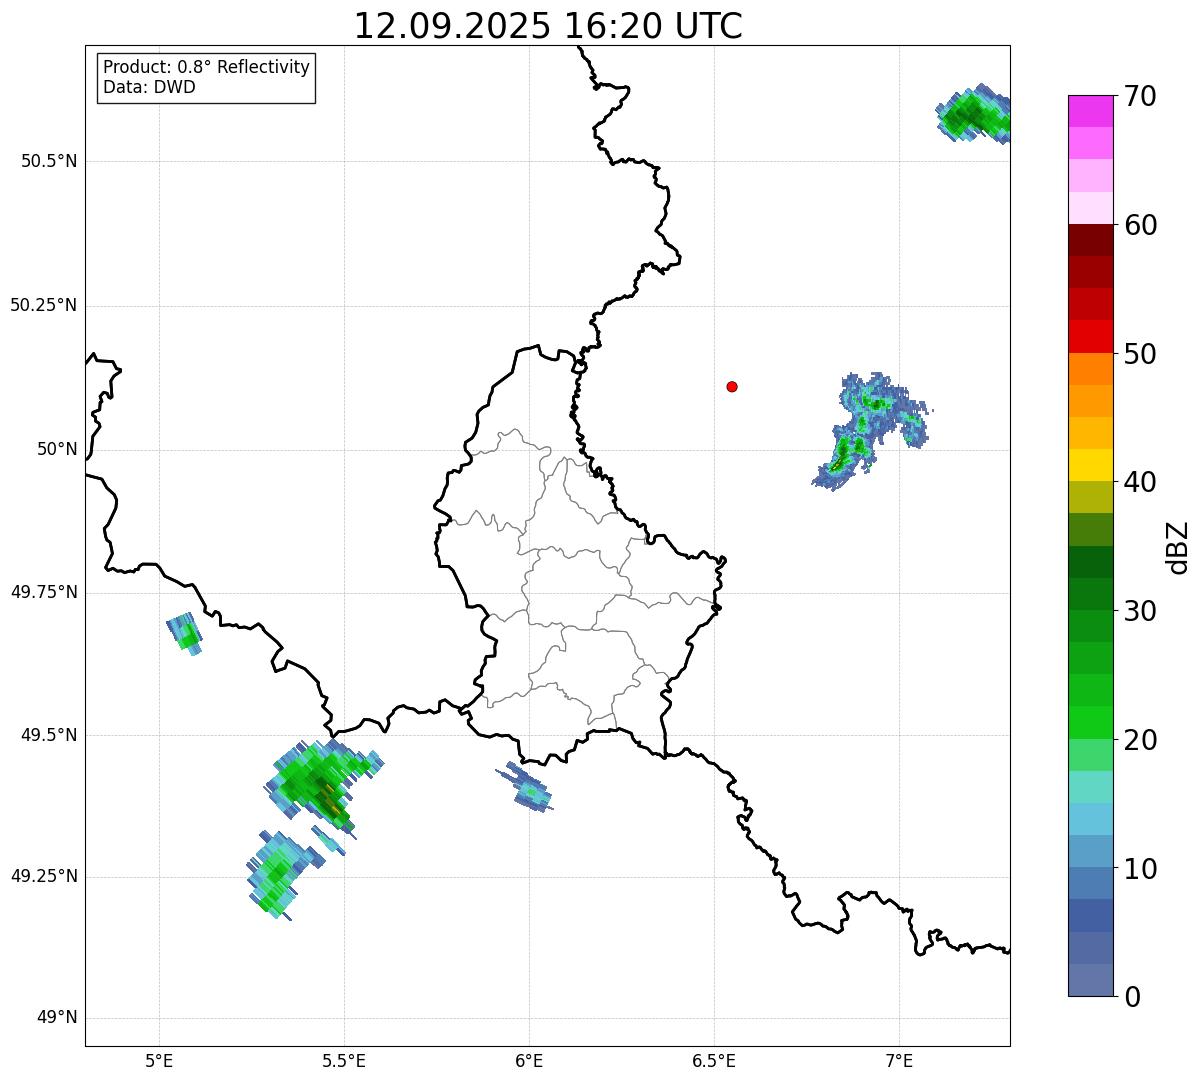Viewport: 1202px width, 1081px height.
Task: Click the longitude label "7°E"
Action: click(899, 1061)
